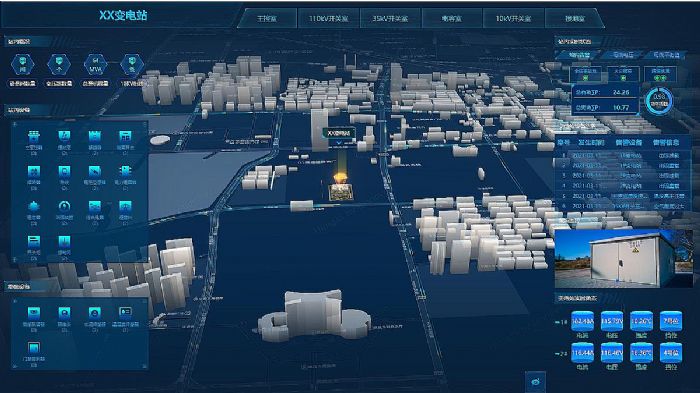Click the first alarm record row dated 2021-03
The height and width of the screenshot is (393, 700).
[x=623, y=155]
